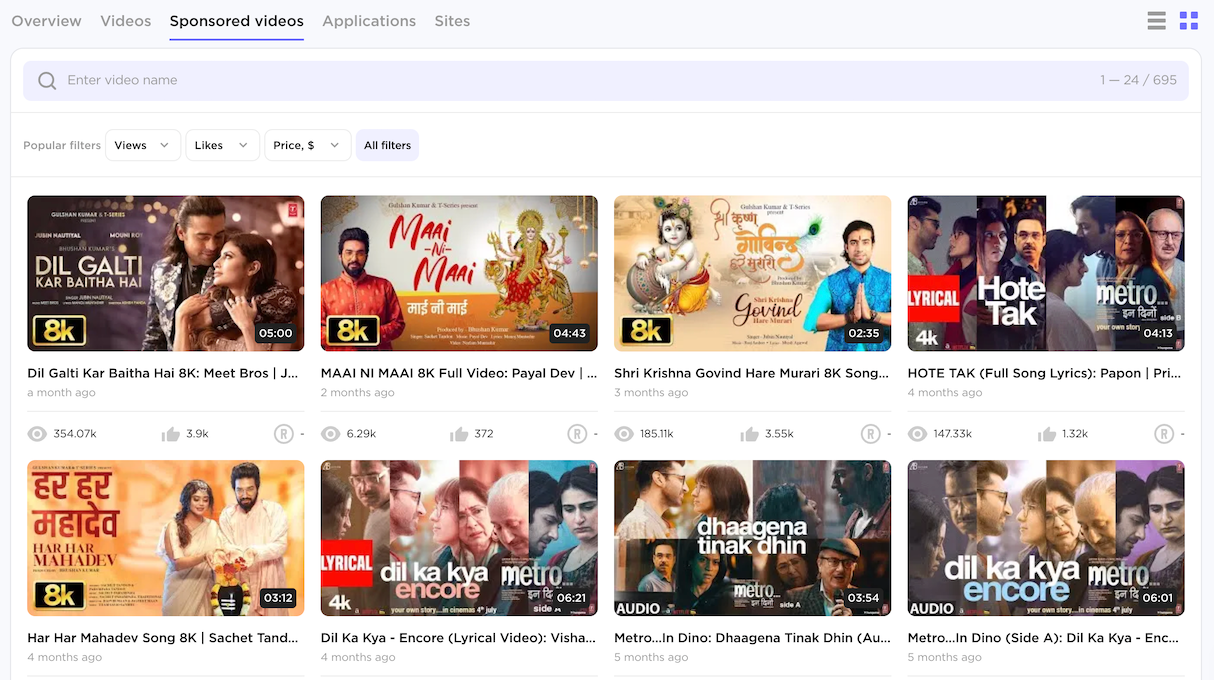Switch to grid view layout icon
The image size is (1214, 680).
point(1188,21)
